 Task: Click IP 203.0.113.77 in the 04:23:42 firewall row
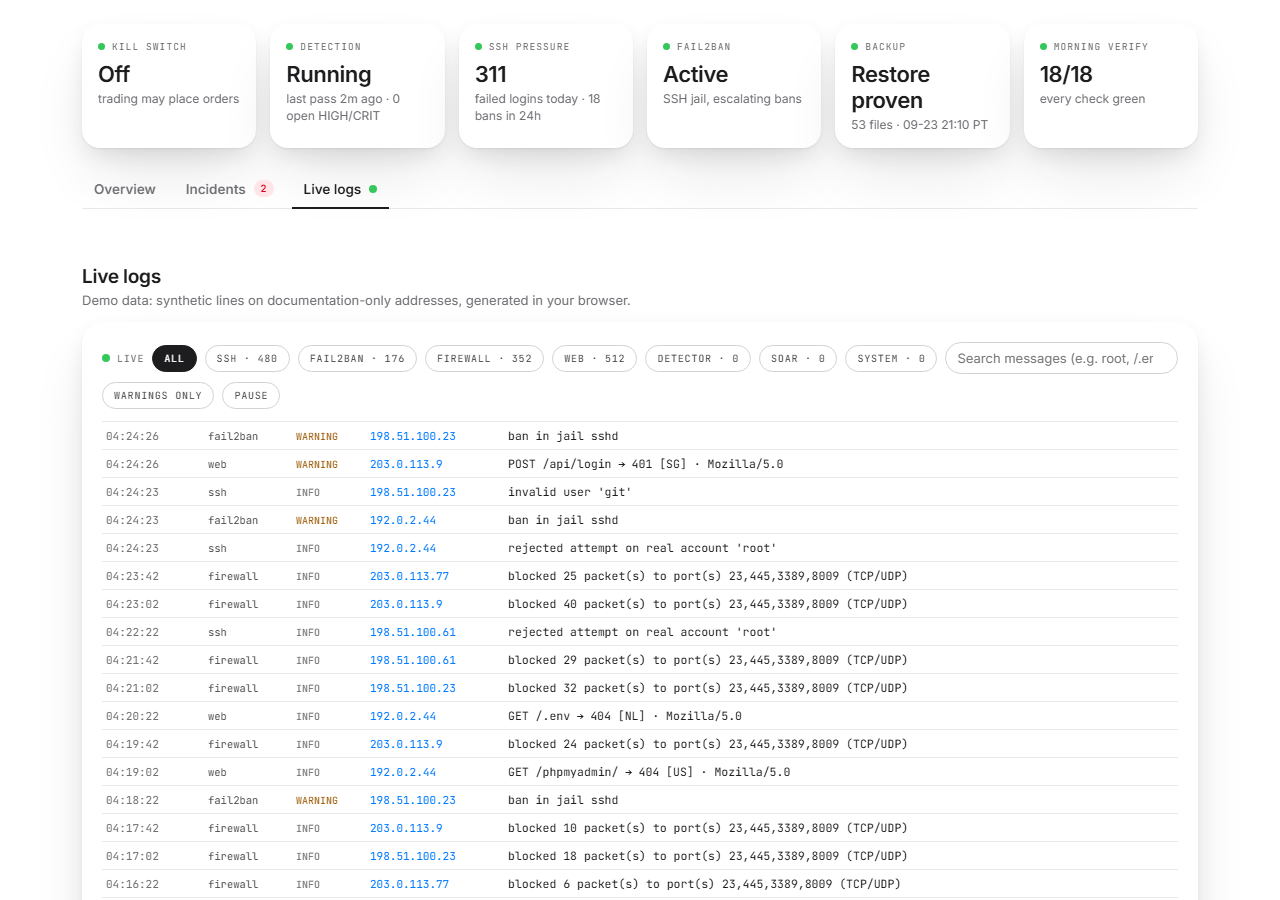click(409, 576)
